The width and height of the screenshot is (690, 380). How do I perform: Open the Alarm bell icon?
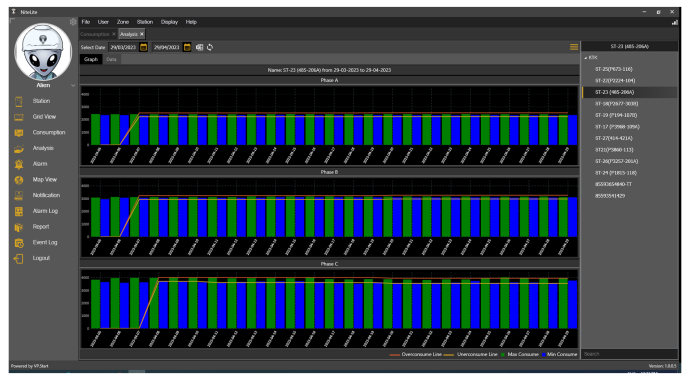pyautogui.click(x=19, y=164)
